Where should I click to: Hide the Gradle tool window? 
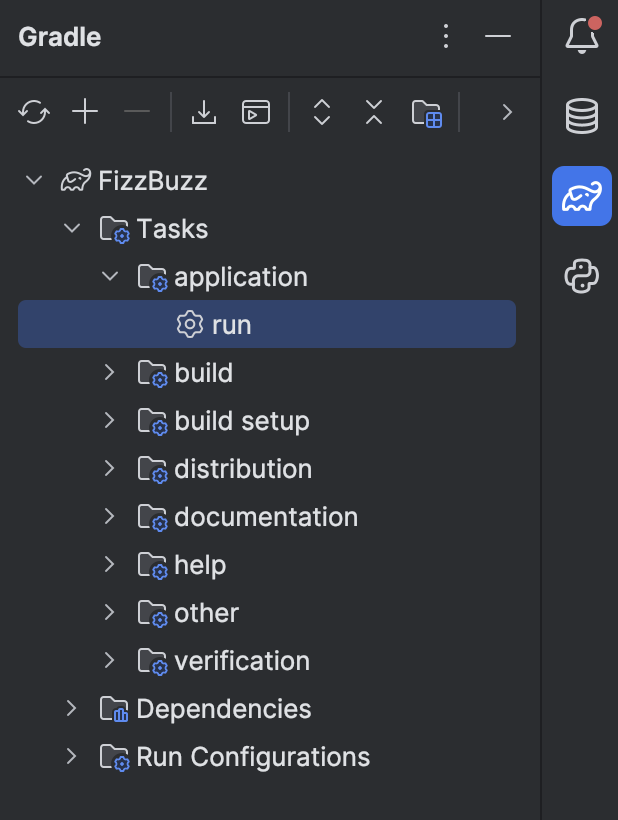click(497, 35)
